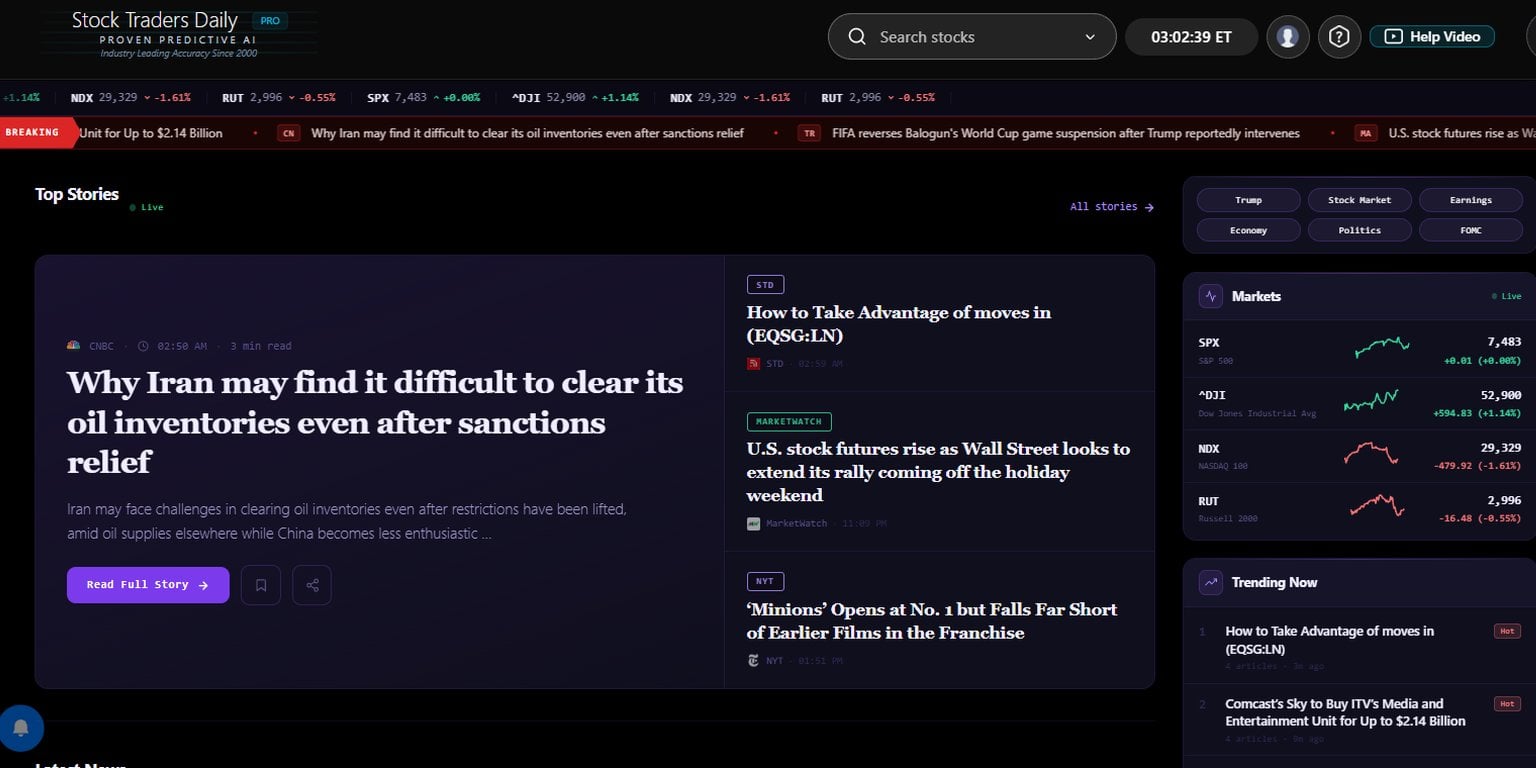1536x768 pixels.
Task: Click the SPX sparkline chart
Action: click(x=1382, y=346)
